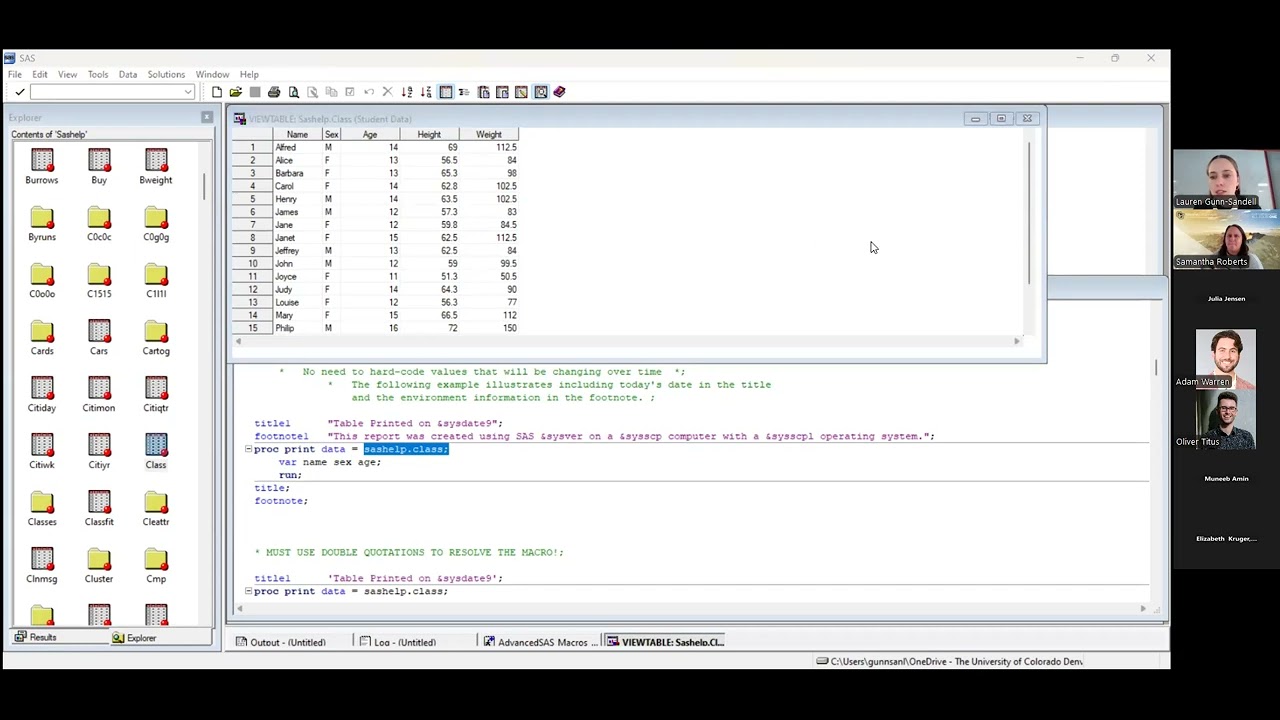Click the VIEWTABLE horizontal scrollbar right arrow
Viewport: 1280px width, 720px height.
[x=1017, y=342]
